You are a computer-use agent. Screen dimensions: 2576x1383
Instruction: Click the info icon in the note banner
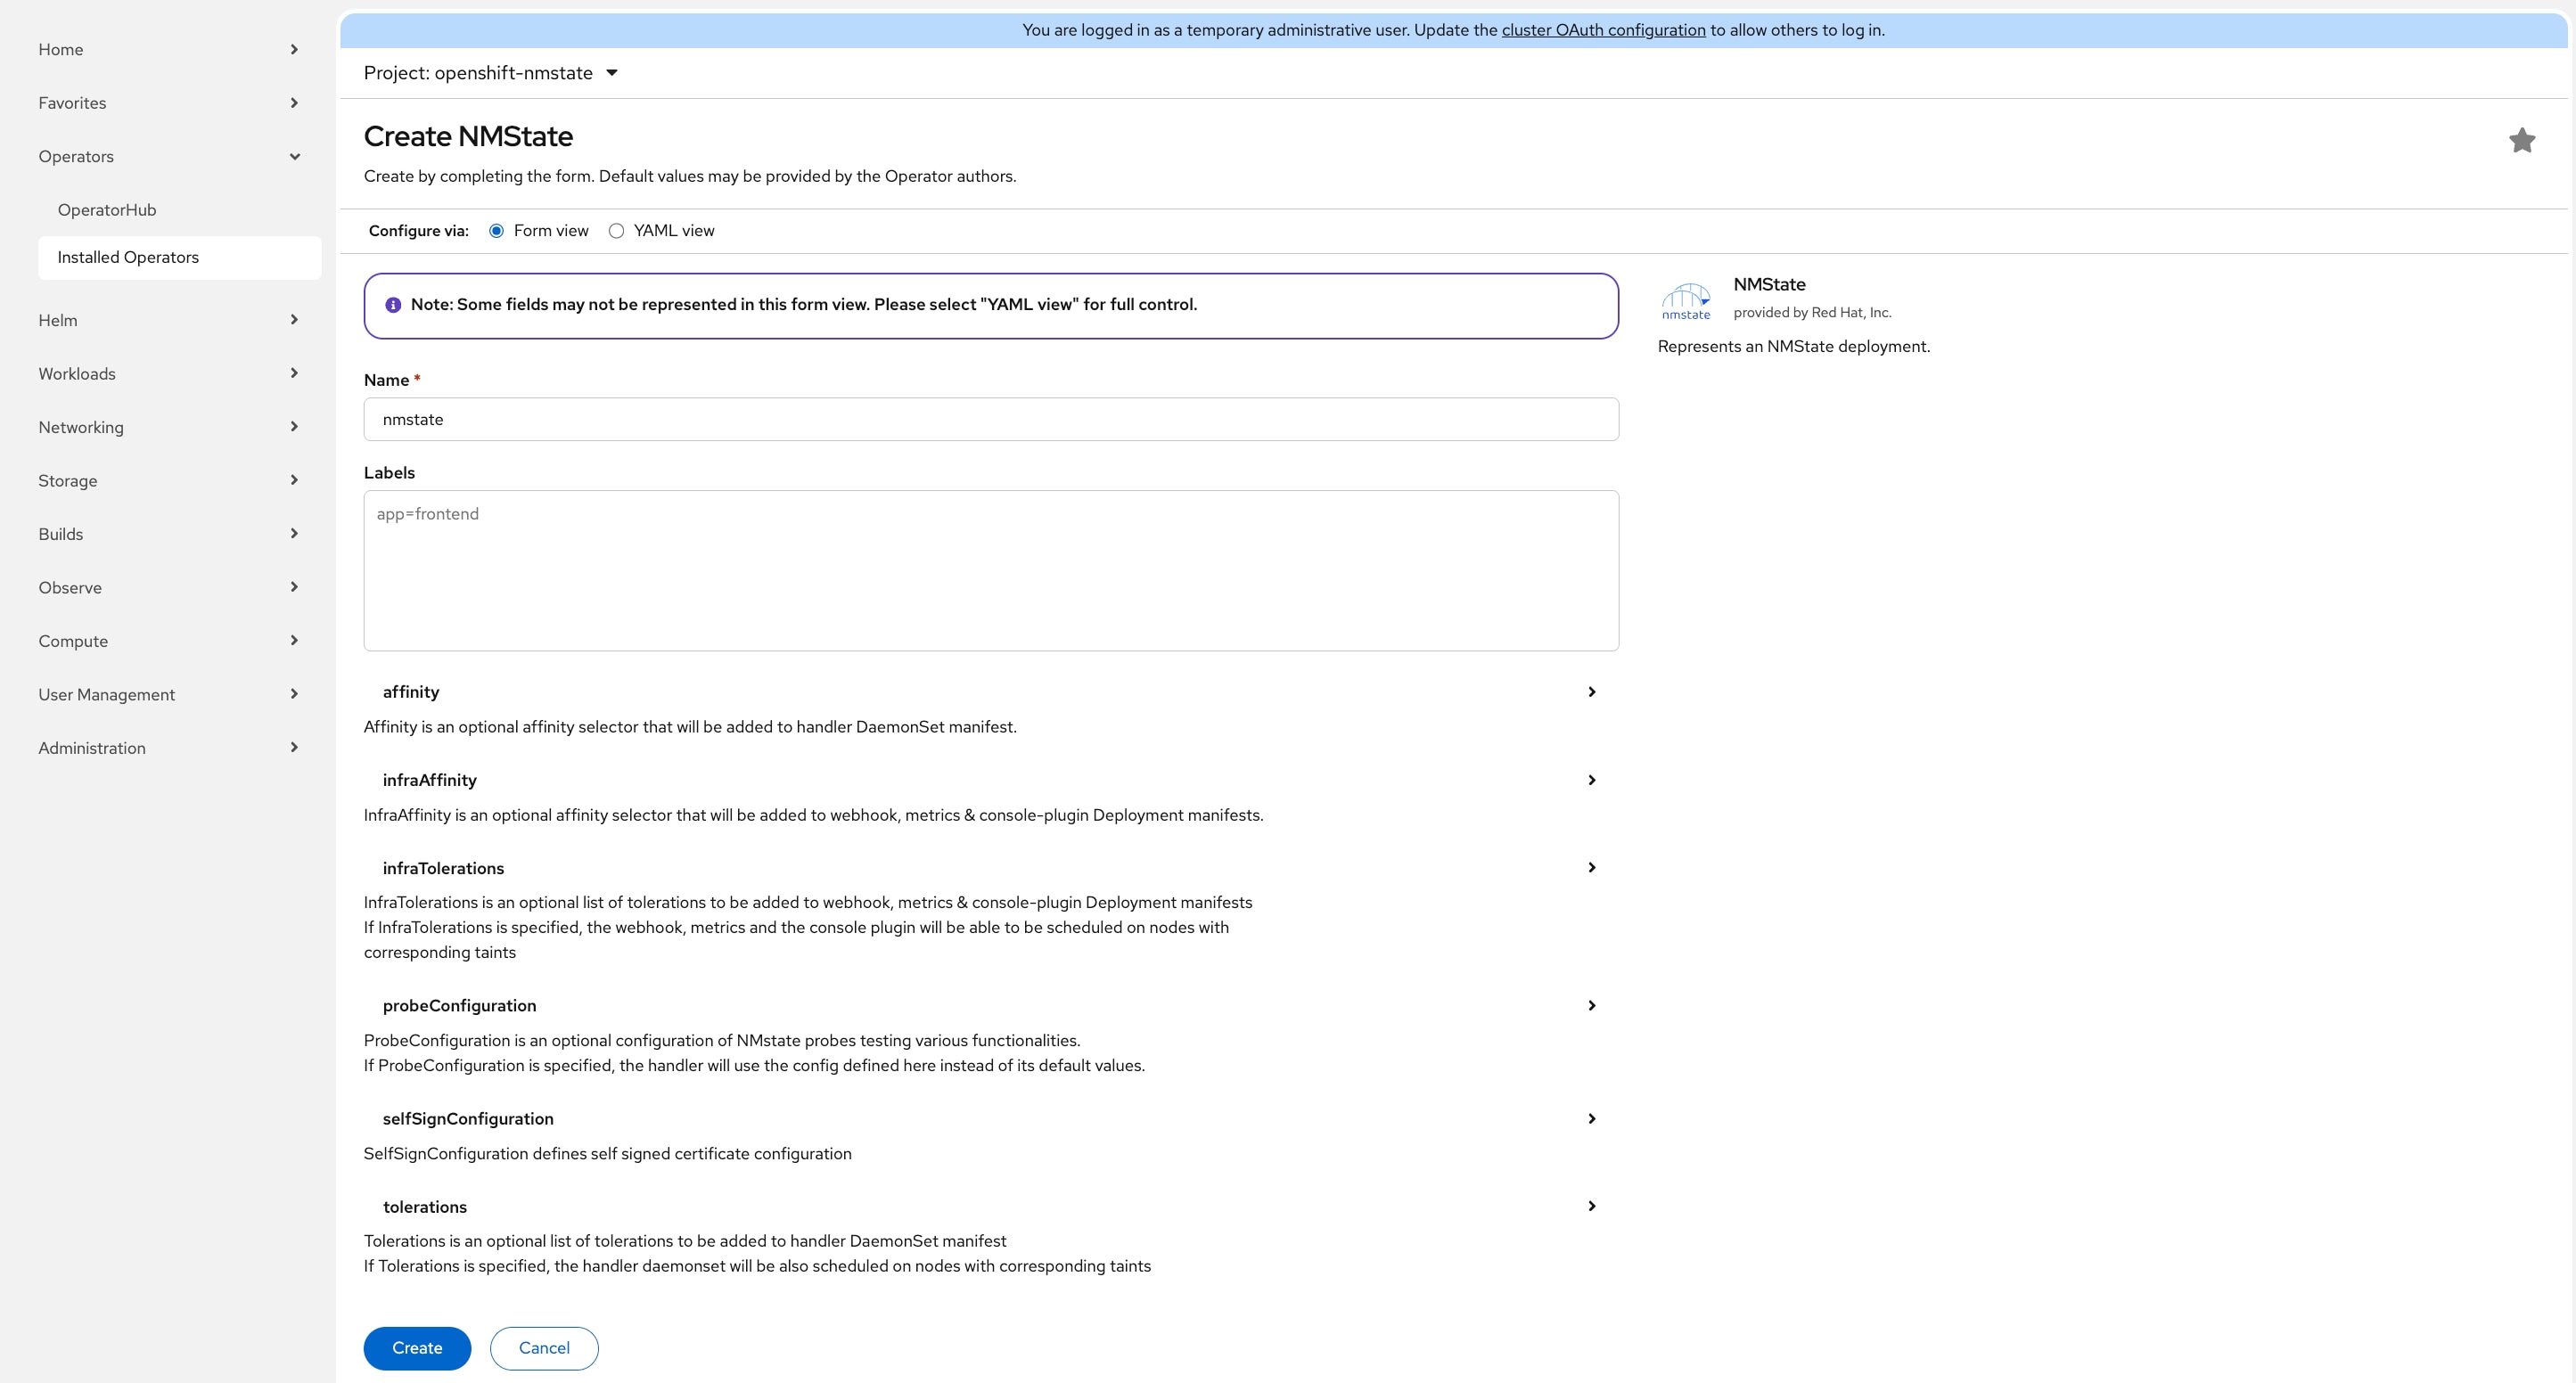(x=393, y=305)
